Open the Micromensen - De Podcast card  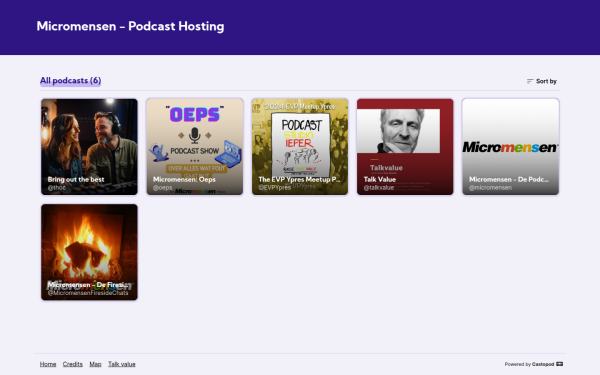pos(510,147)
